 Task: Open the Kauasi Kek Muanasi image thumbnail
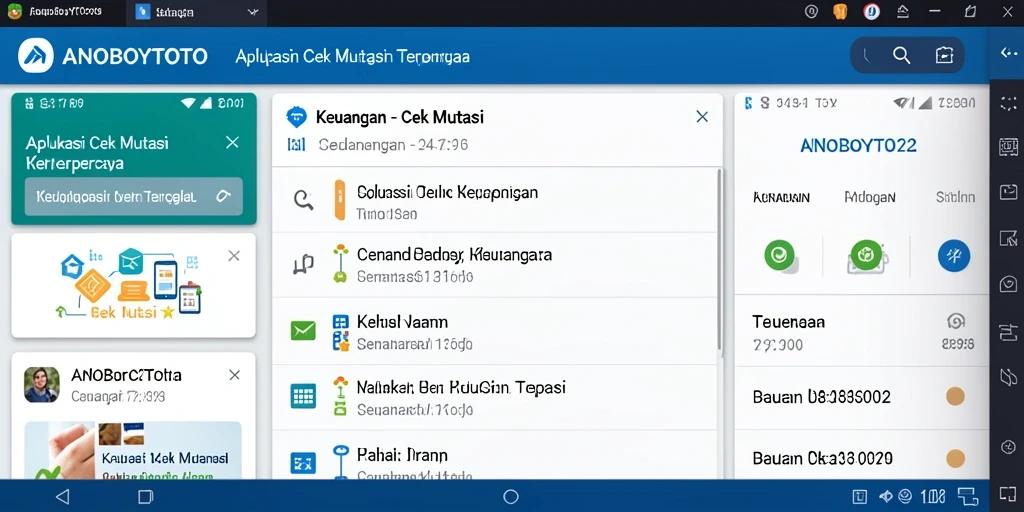click(x=133, y=450)
